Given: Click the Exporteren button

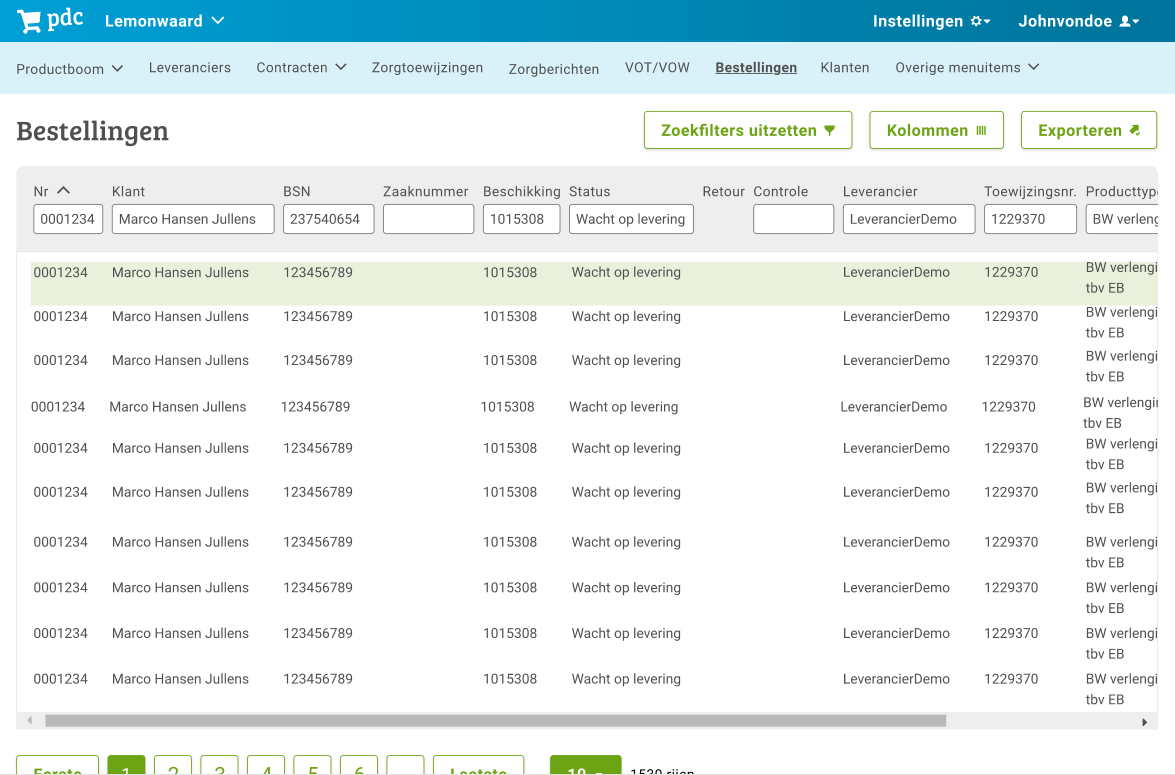Looking at the screenshot, I should pyautogui.click(x=1088, y=131).
